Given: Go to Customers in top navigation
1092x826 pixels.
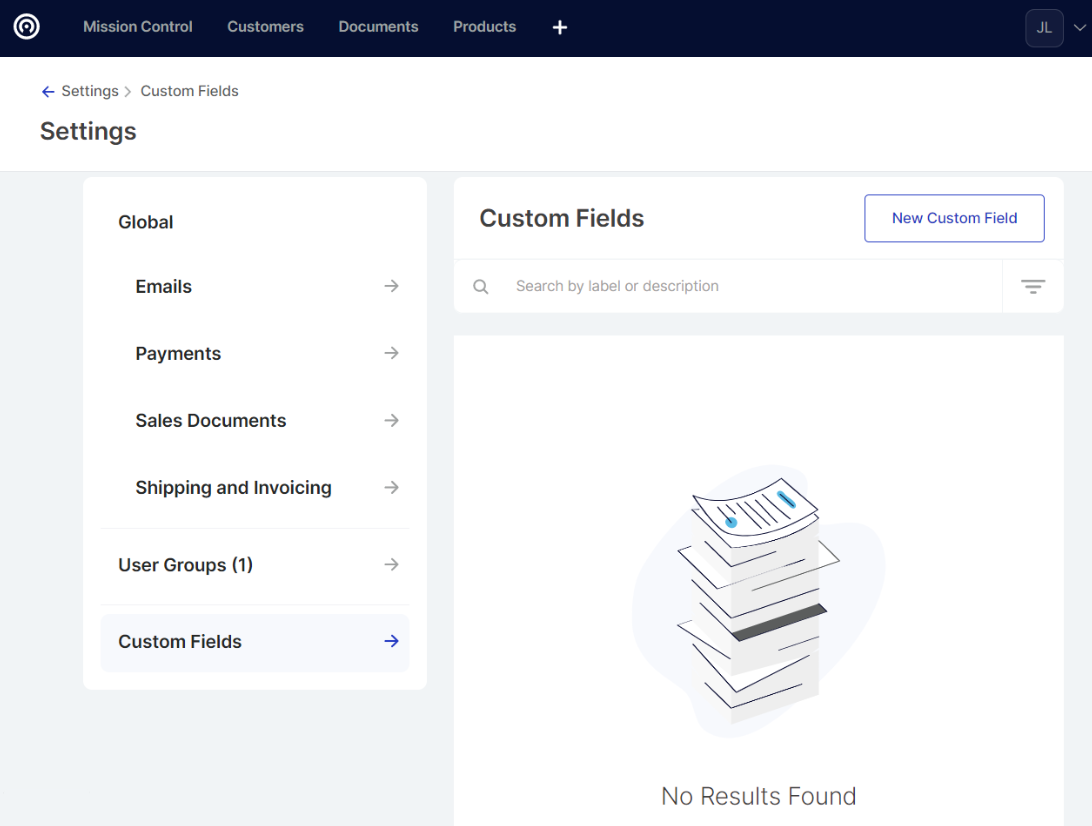Looking at the screenshot, I should [265, 27].
